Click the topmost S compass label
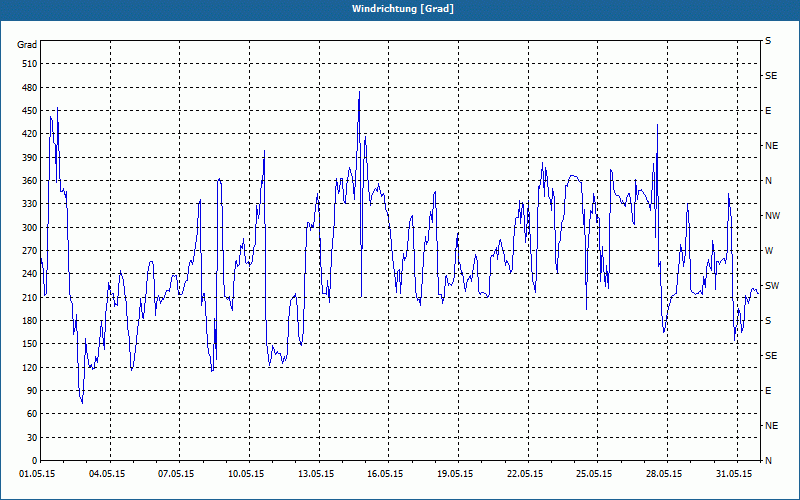 [768, 41]
